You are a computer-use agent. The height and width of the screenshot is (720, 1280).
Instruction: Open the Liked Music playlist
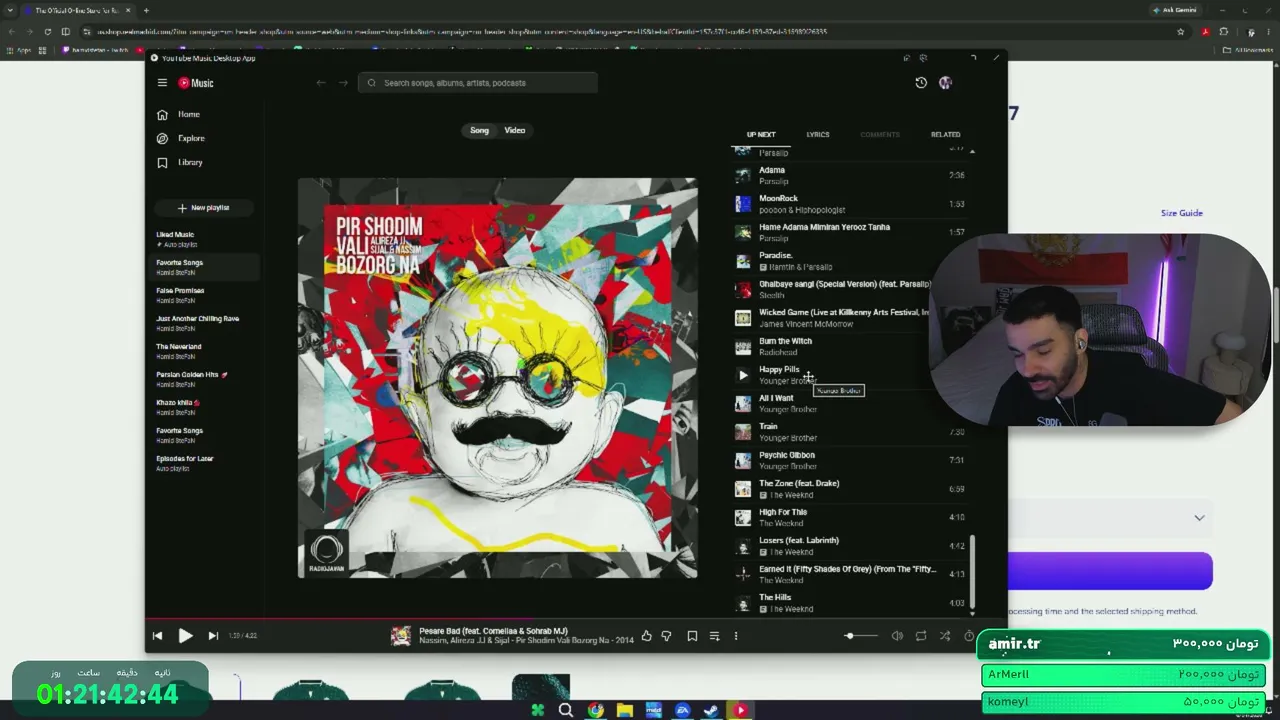[205, 239]
